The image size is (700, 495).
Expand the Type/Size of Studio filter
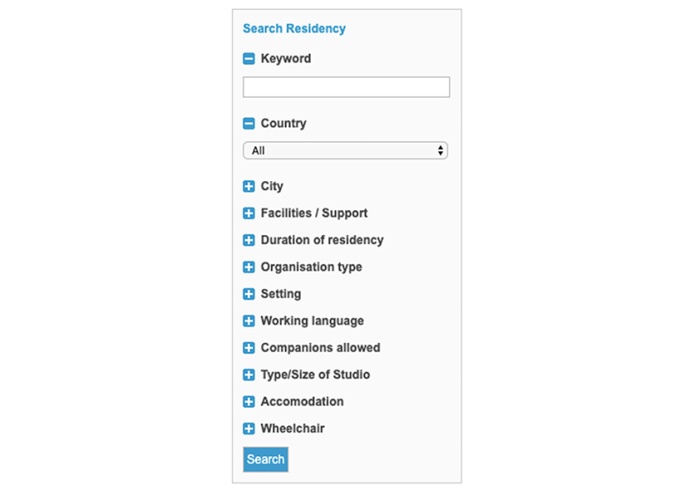click(x=315, y=374)
